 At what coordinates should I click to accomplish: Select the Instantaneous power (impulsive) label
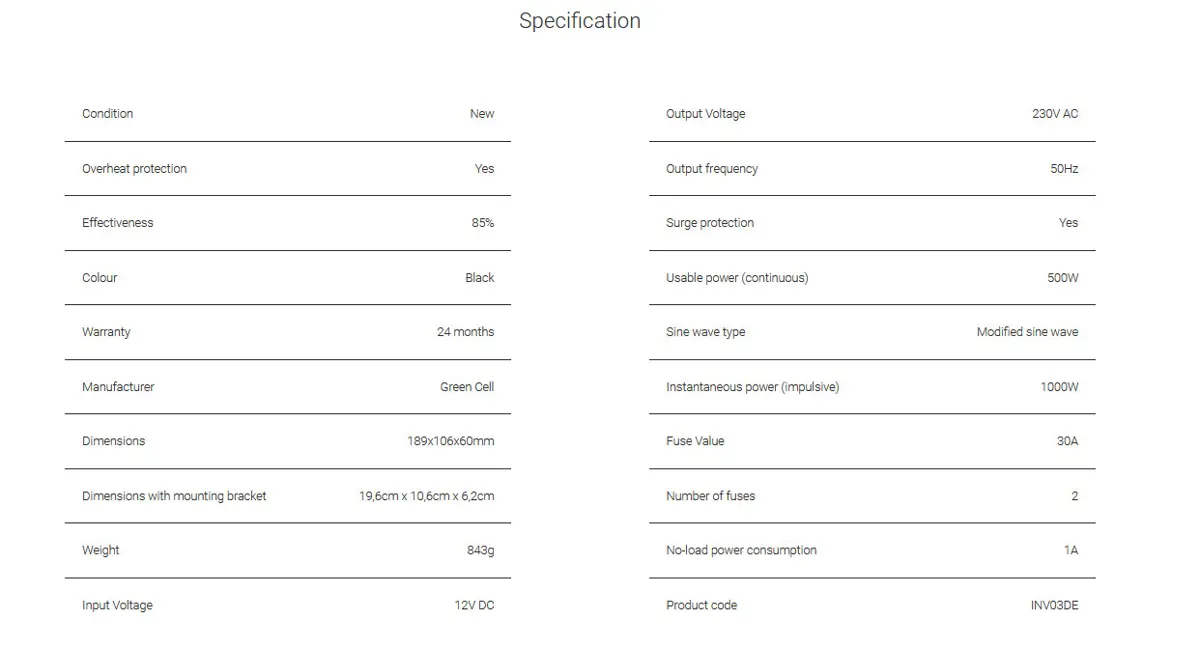click(752, 387)
